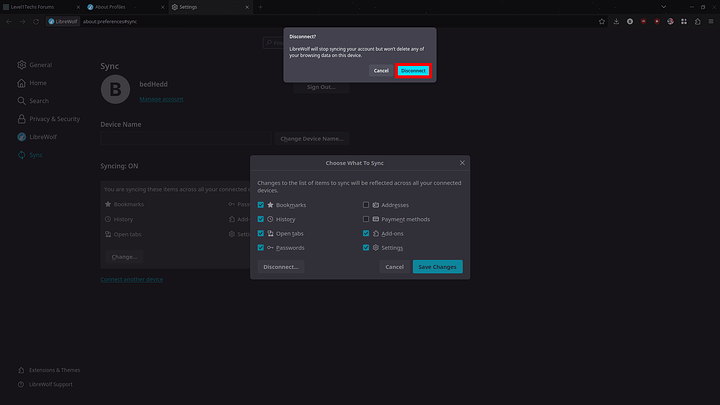
Task: Uncheck the Bookmarks sync checkbox
Action: (x=261, y=205)
